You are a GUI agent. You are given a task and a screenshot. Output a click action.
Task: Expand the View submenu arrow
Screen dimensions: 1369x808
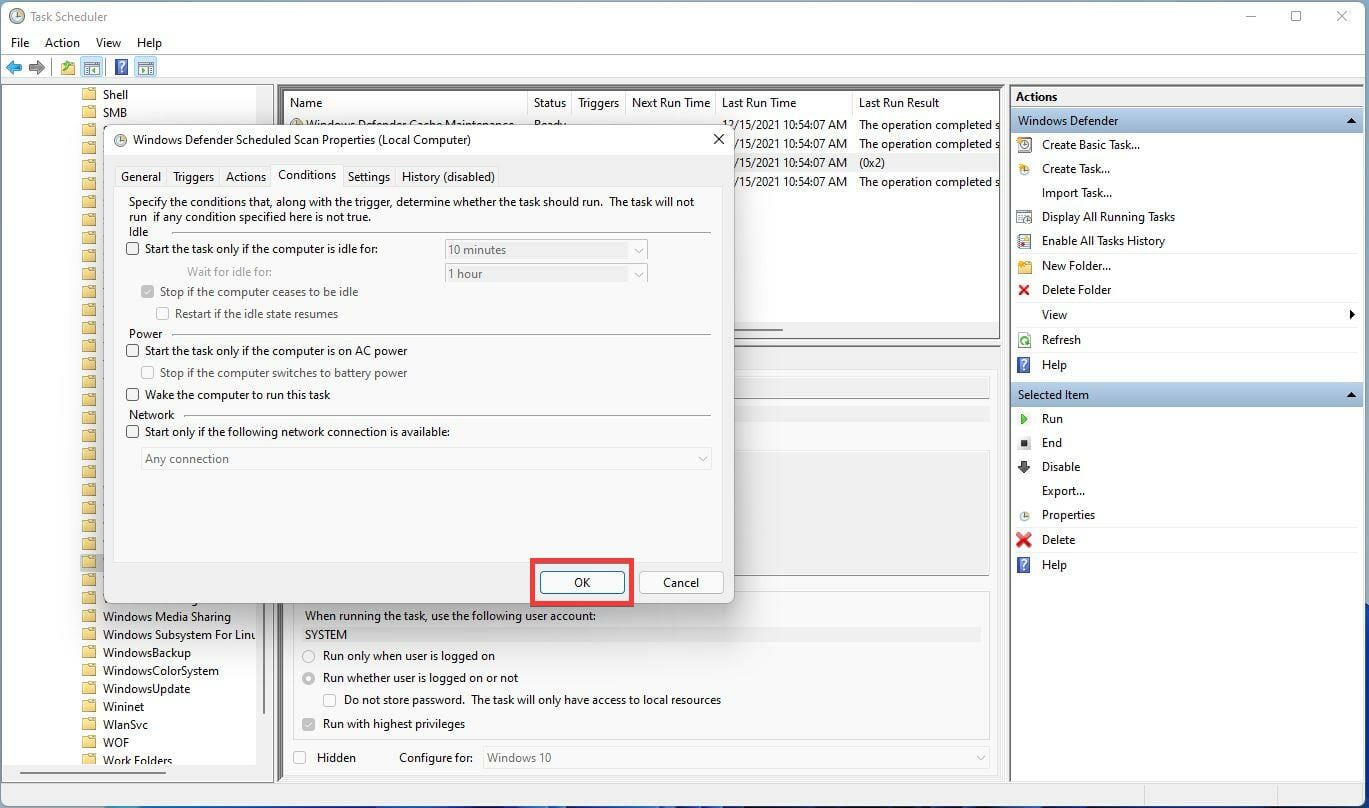pyautogui.click(x=1352, y=315)
